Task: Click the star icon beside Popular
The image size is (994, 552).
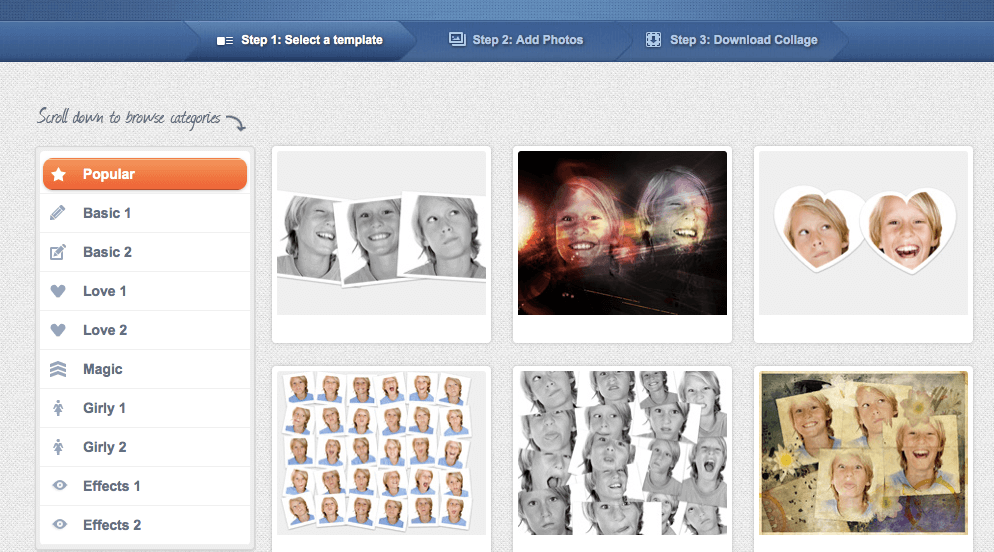Action: click(59, 174)
